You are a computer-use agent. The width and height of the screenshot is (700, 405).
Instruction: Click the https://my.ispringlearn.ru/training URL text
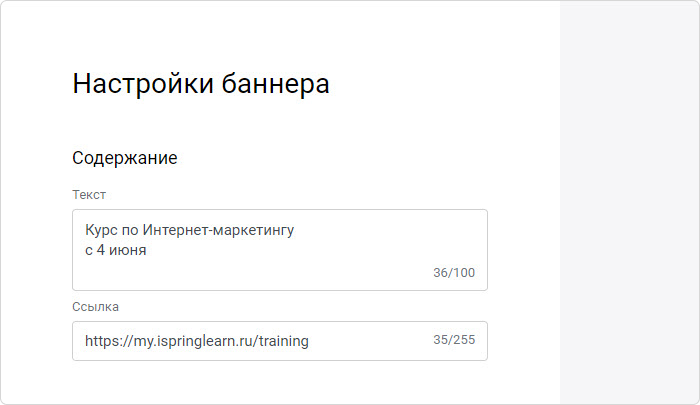196,341
